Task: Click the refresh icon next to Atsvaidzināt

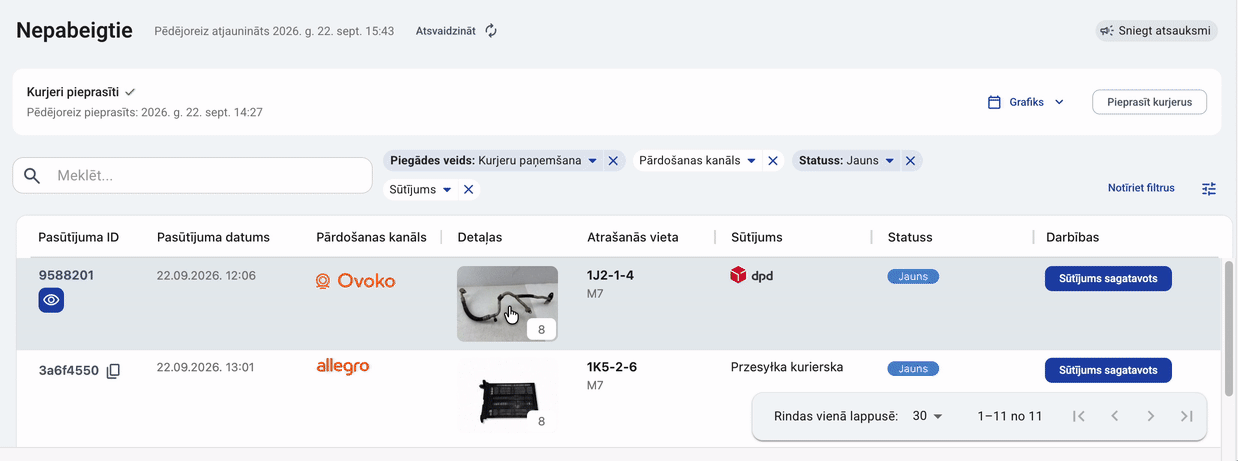Action: (491, 31)
